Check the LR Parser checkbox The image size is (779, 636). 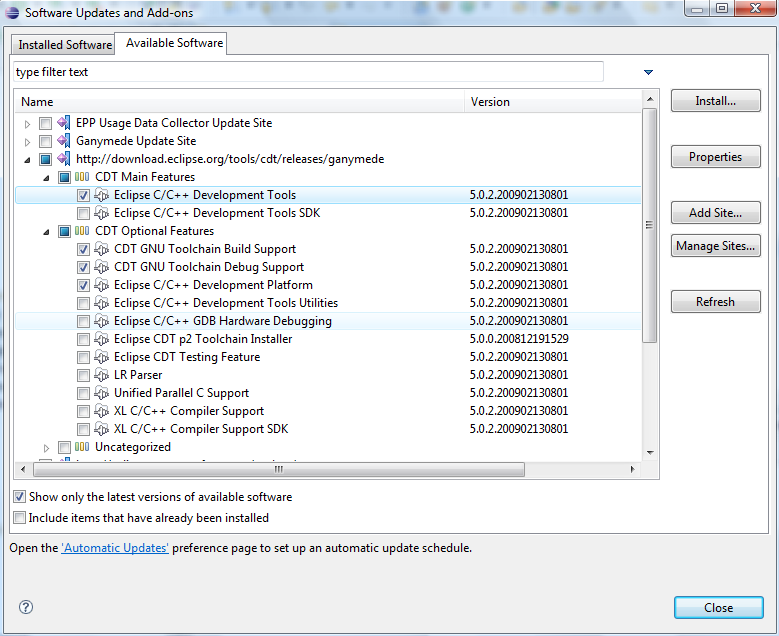(83, 375)
